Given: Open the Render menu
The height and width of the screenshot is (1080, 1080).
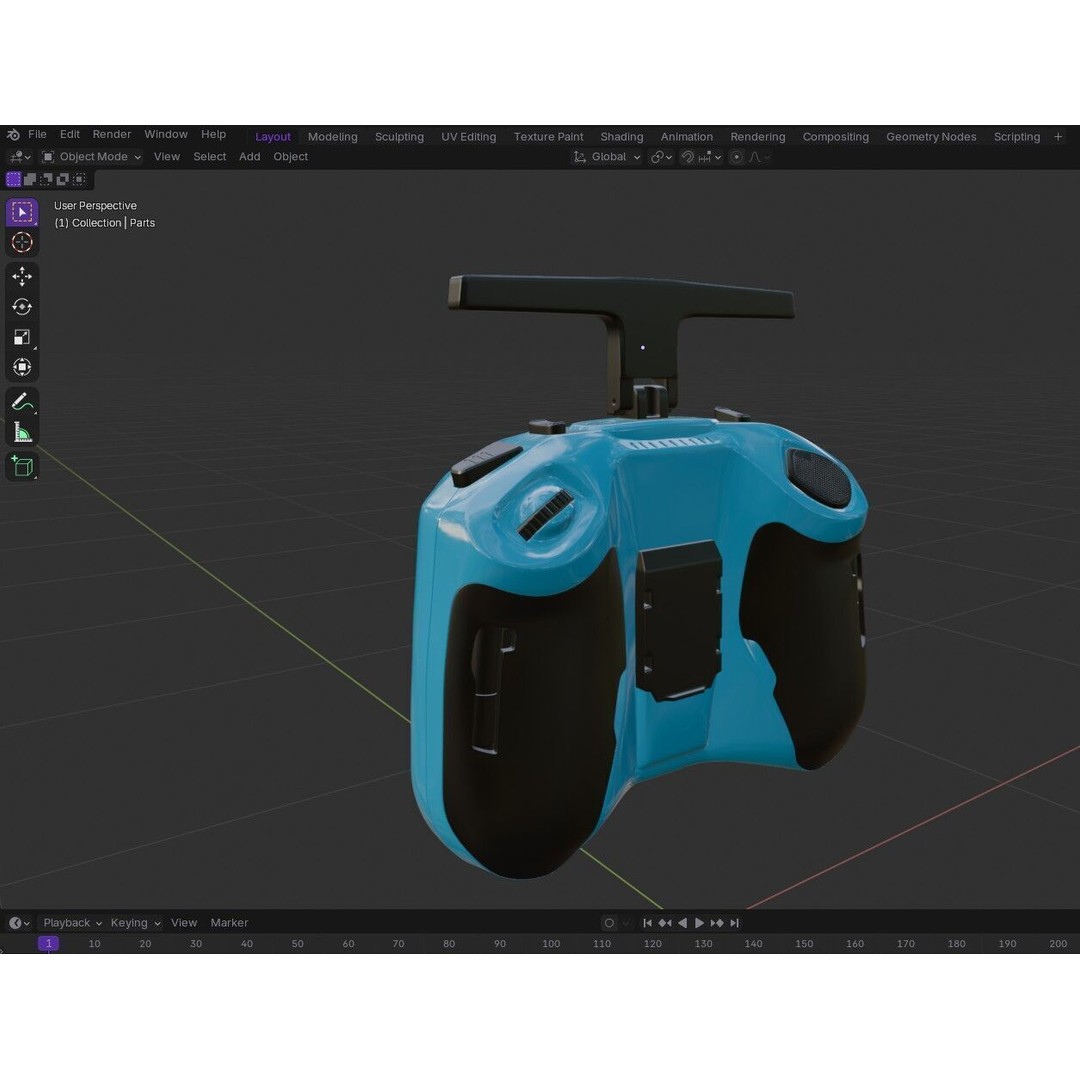Looking at the screenshot, I should (112, 134).
